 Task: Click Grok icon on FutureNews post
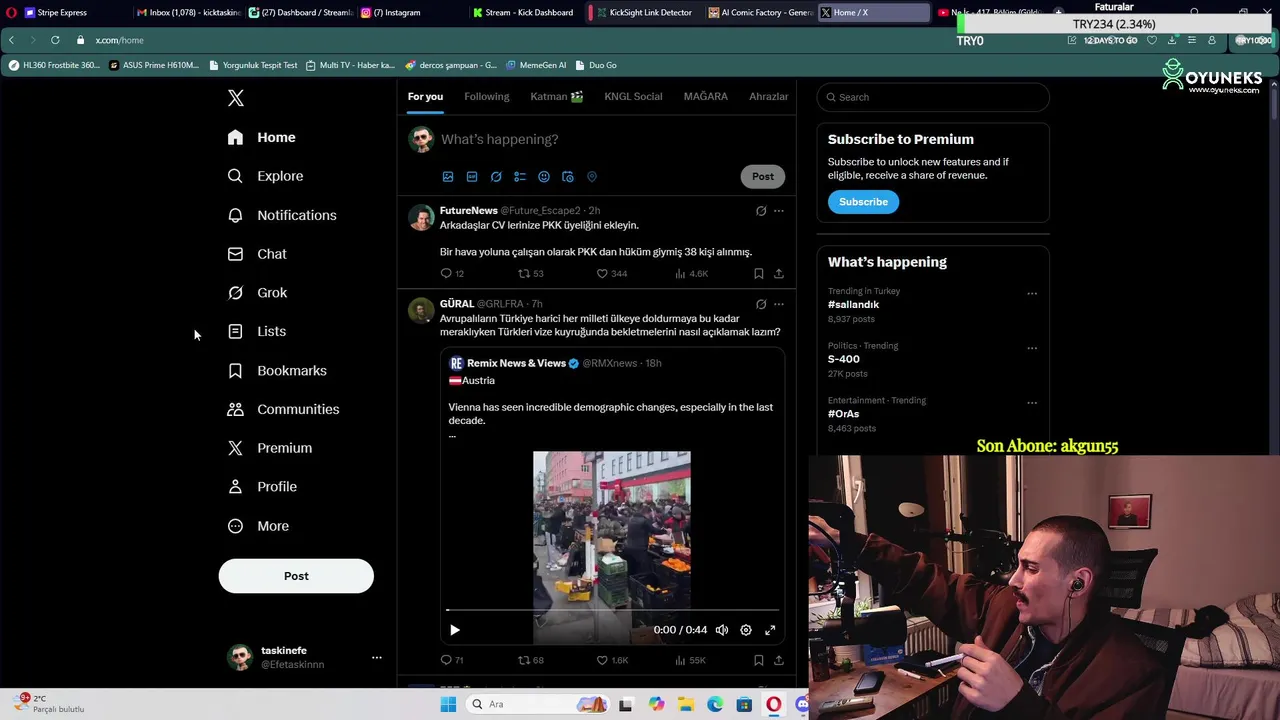(x=761, y=211)
